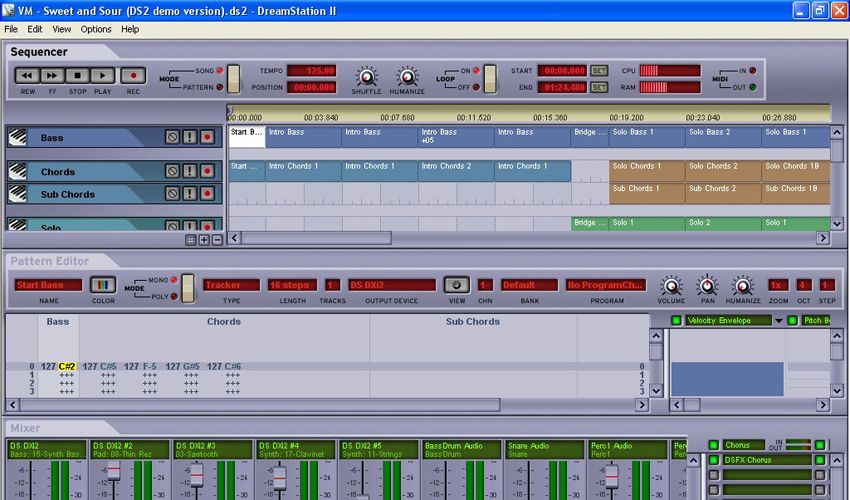
Task: Open pattern COLOR picker button
Action: 102,285
